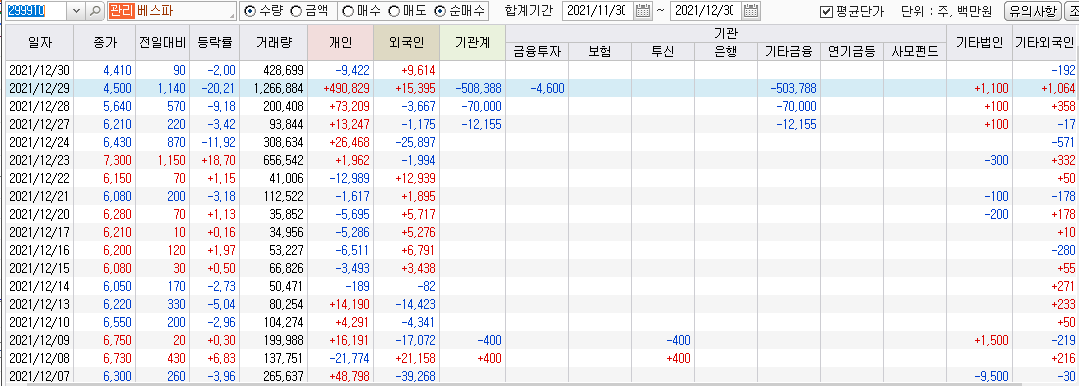Toggle the 평균단가 checkbox

coord(826,12)
